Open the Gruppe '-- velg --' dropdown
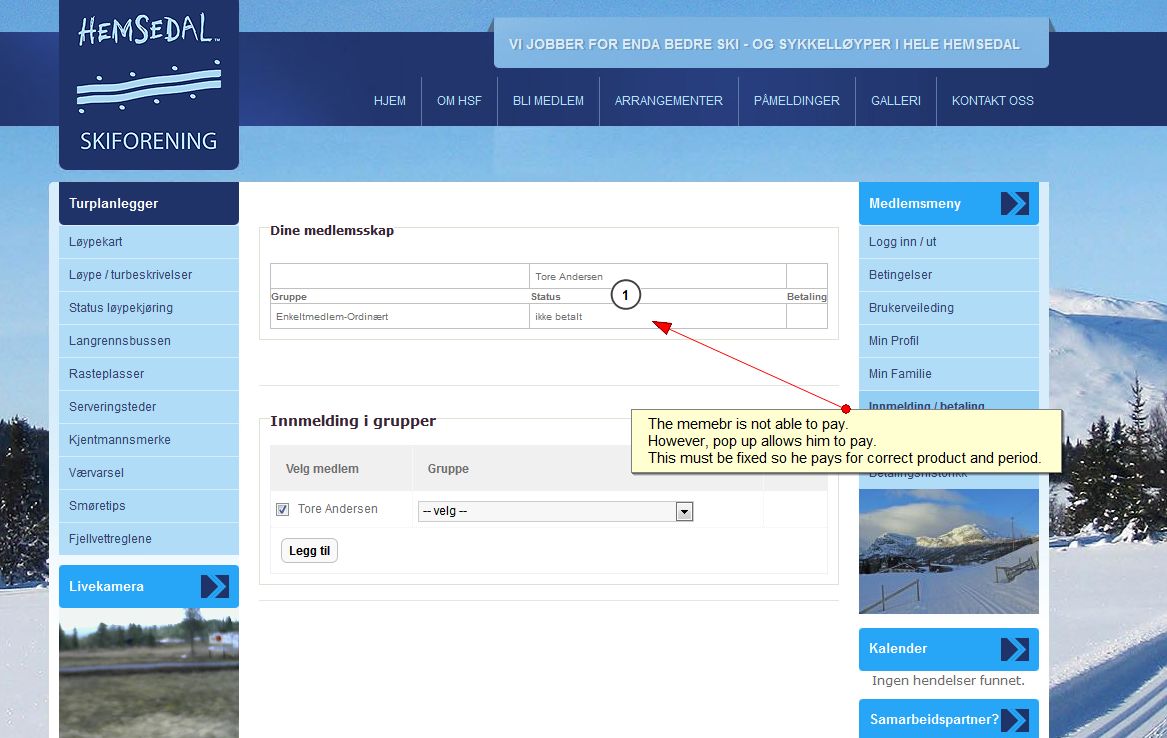Image resolution: width=1167 pixels, height=738 pixels. click(x=555, y=511)
